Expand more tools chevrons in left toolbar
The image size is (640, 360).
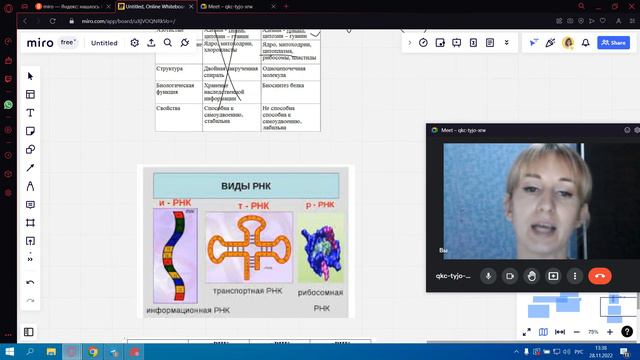click(x=30, y=259)
